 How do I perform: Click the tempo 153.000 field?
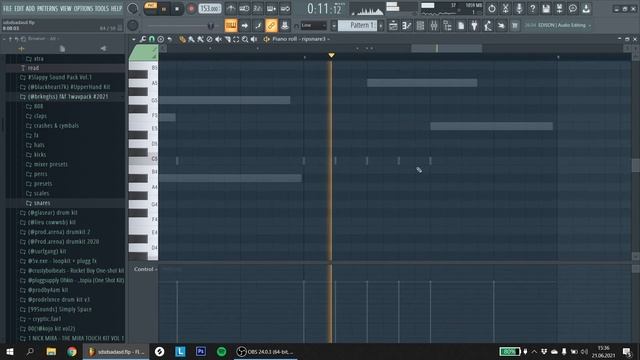[x=210, y=9]
